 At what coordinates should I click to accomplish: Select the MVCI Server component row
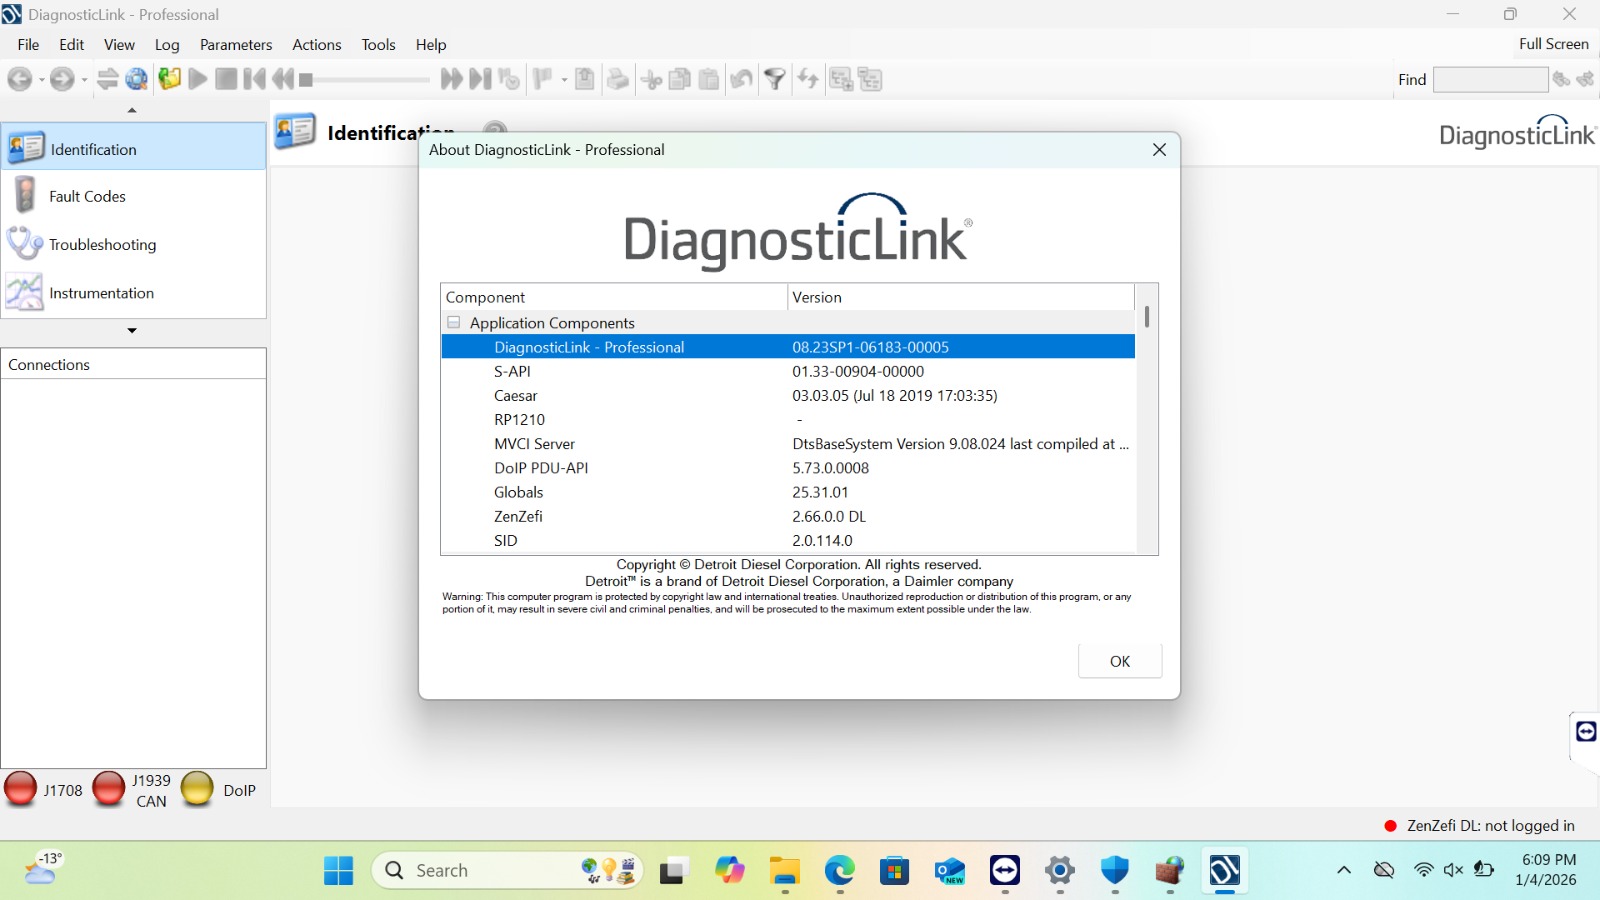(x=788, y=444)
